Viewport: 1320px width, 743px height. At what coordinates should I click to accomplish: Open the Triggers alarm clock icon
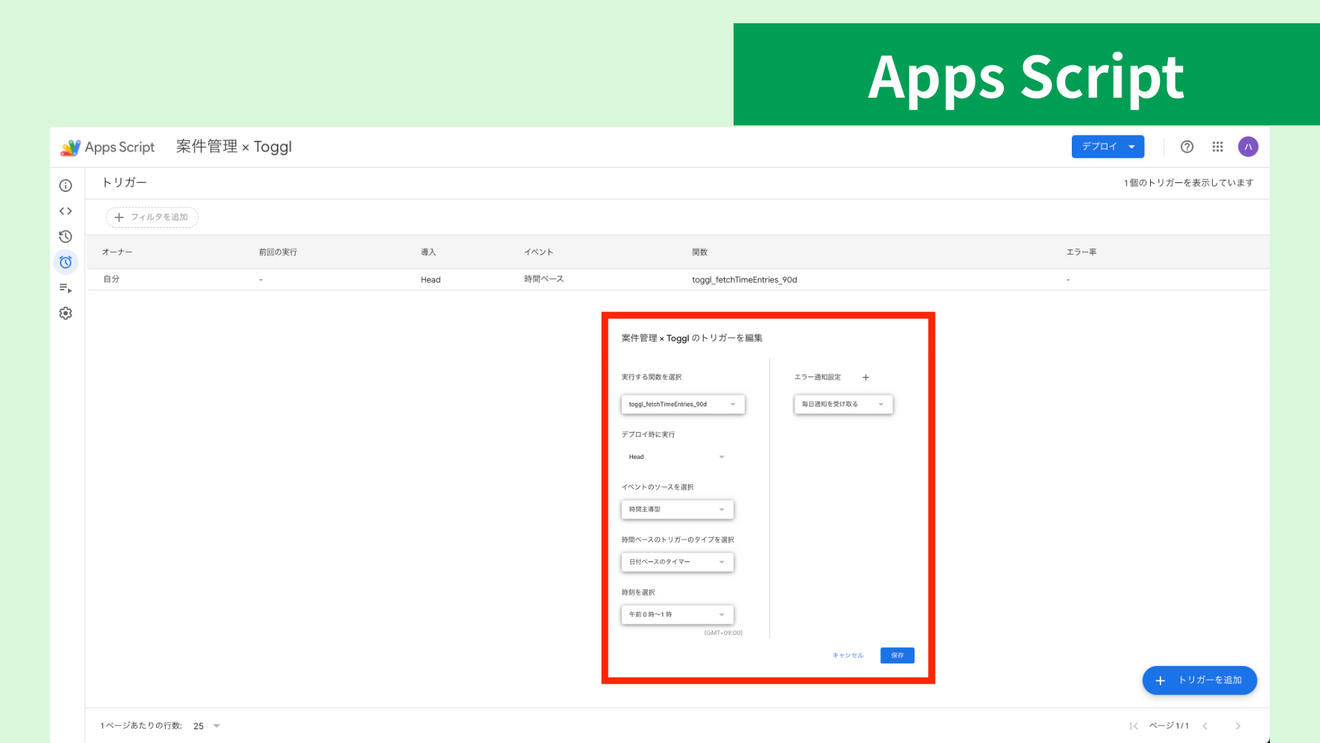66,262
